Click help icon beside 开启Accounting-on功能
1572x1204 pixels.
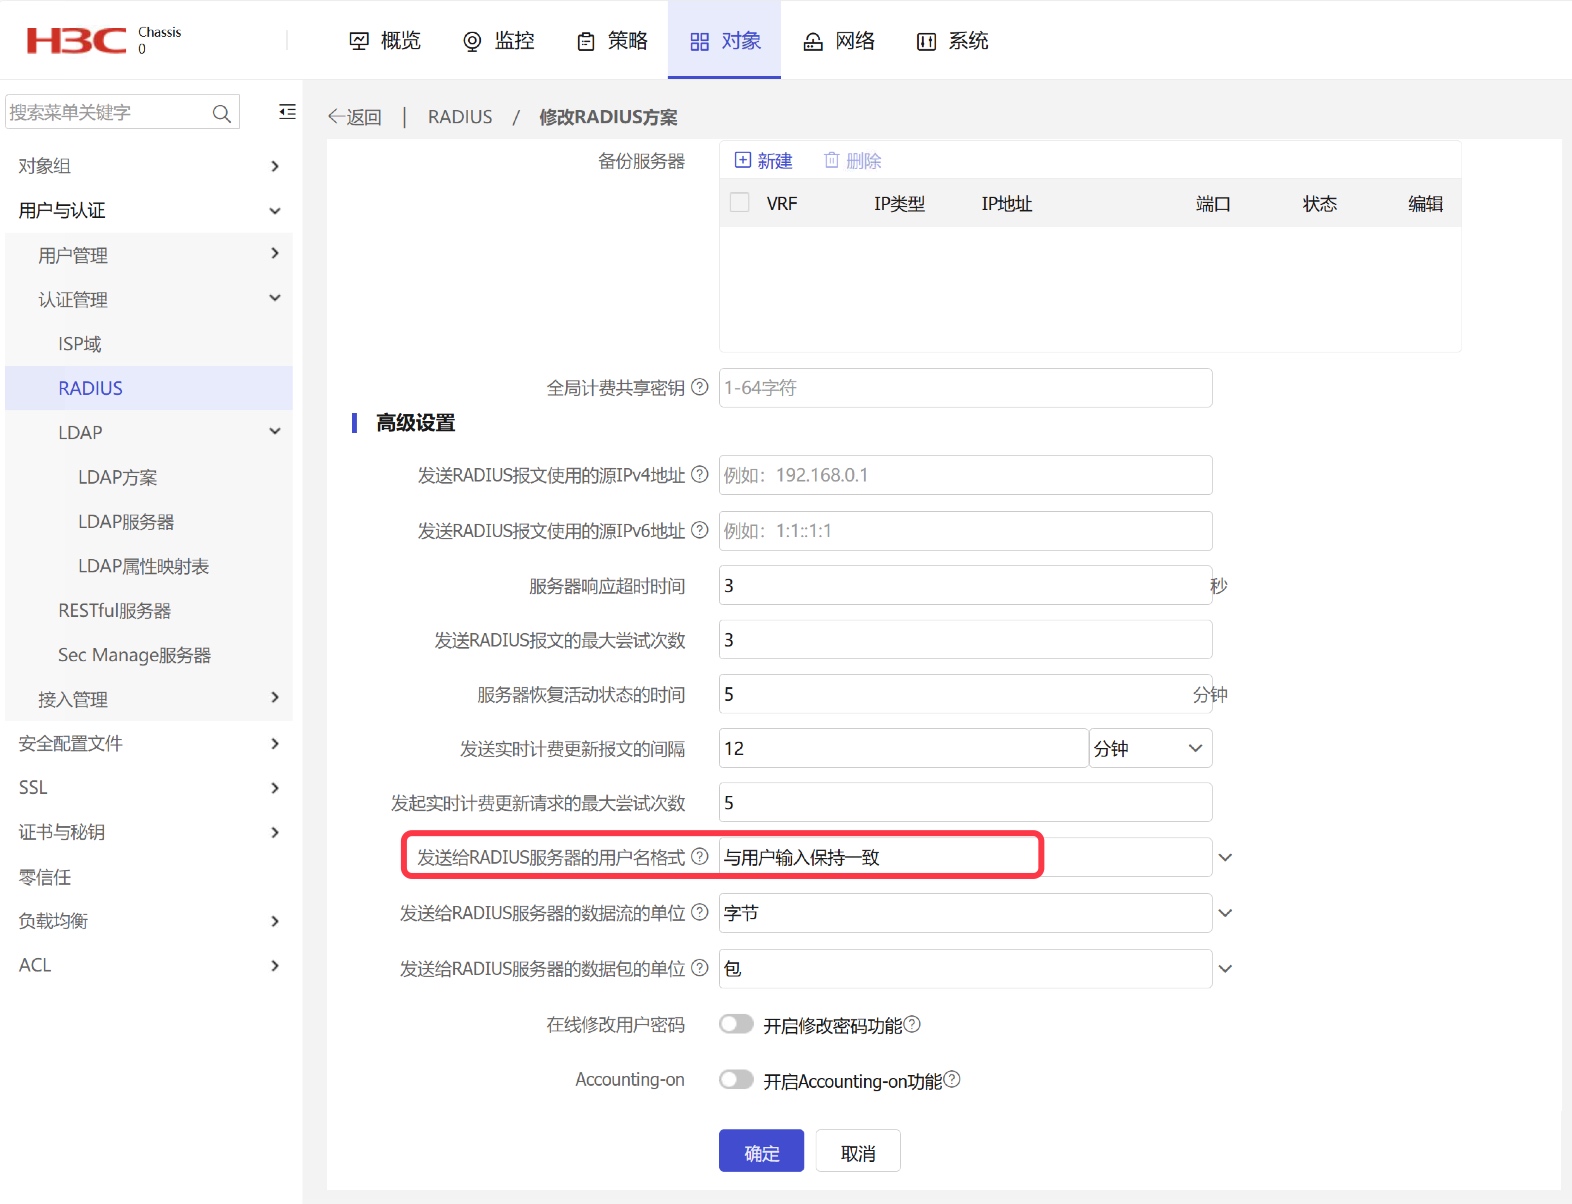952,1079
